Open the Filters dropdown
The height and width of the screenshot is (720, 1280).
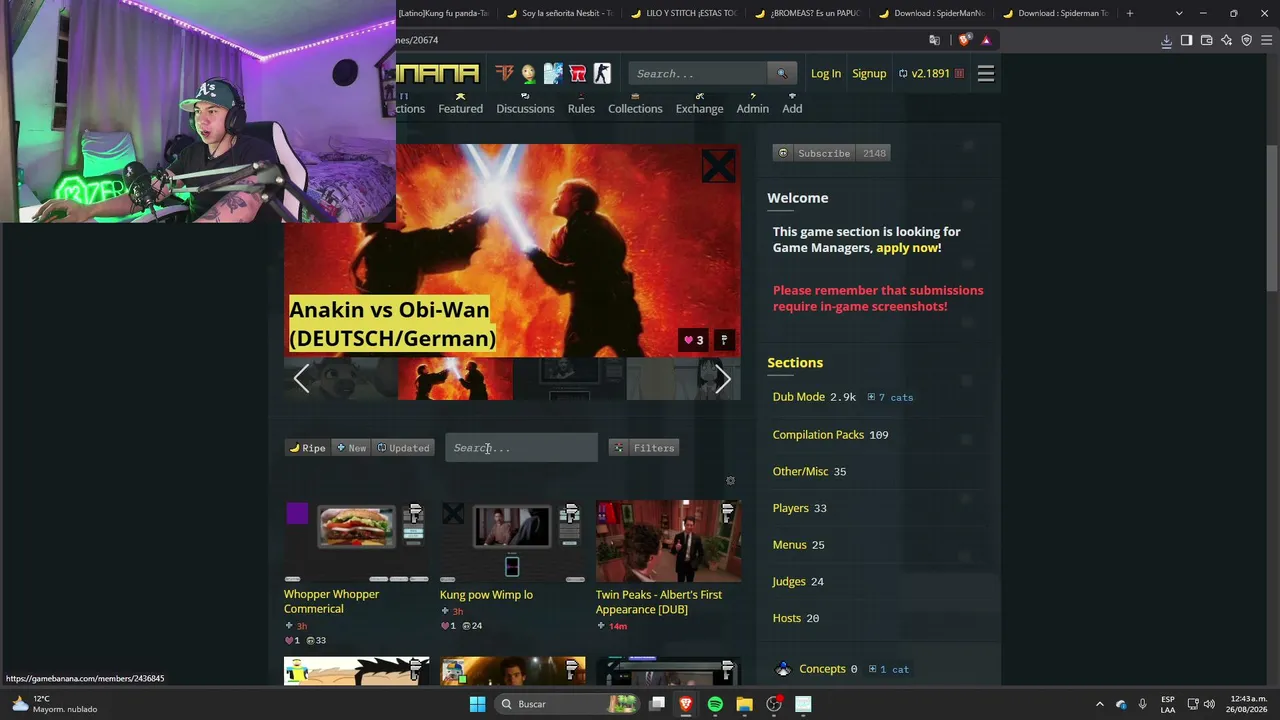tap(646, 448)
